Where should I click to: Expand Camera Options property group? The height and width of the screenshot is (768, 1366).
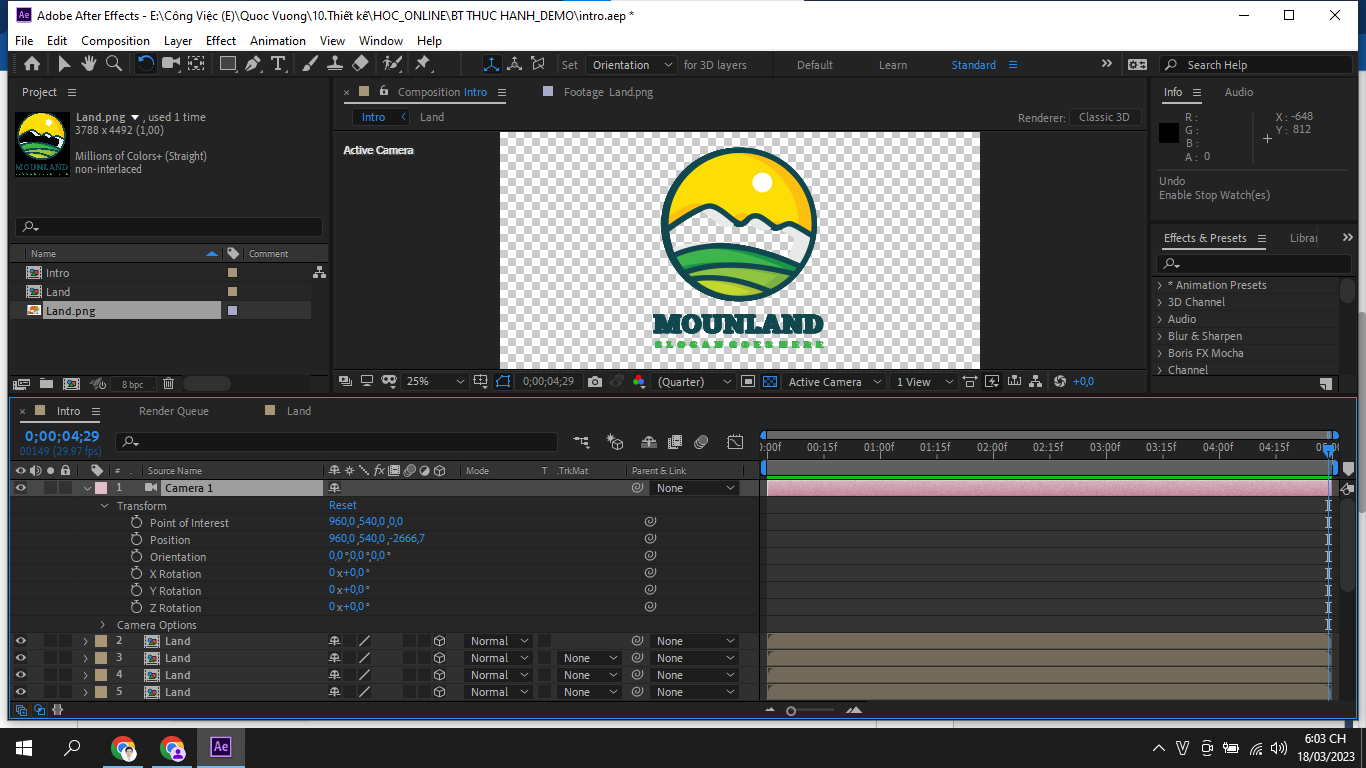(x=103, y=625)
